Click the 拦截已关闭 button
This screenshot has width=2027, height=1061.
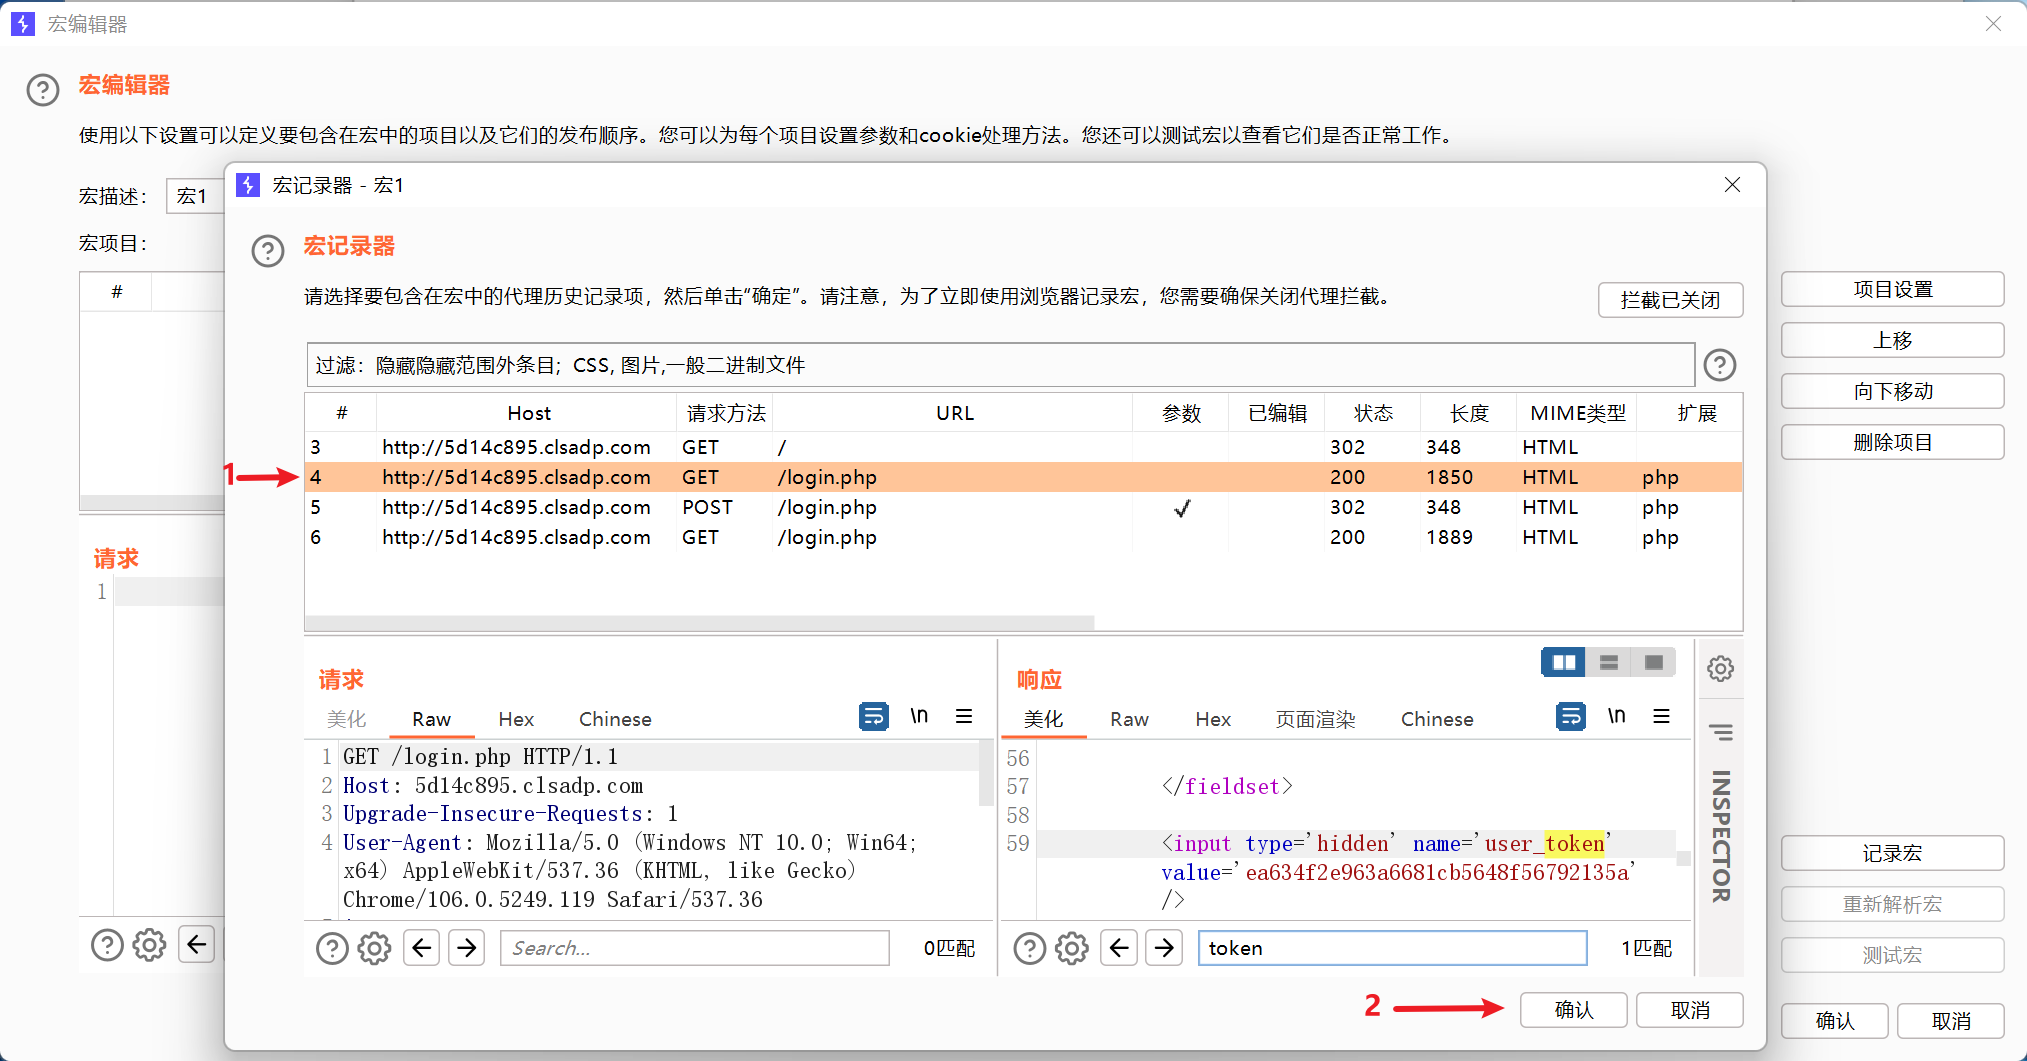coord(1670,300)
